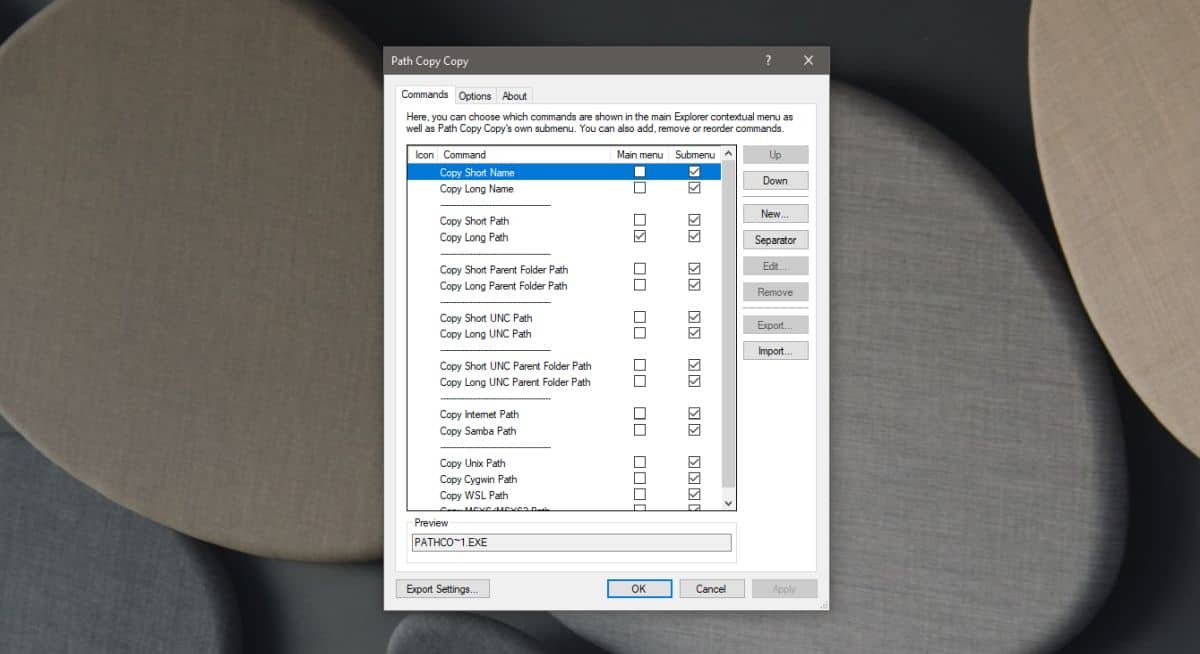Screen dimensions: 1200x654
Task: Switch to the About tab
Action: pyautogui.click(x=514, y=96)
